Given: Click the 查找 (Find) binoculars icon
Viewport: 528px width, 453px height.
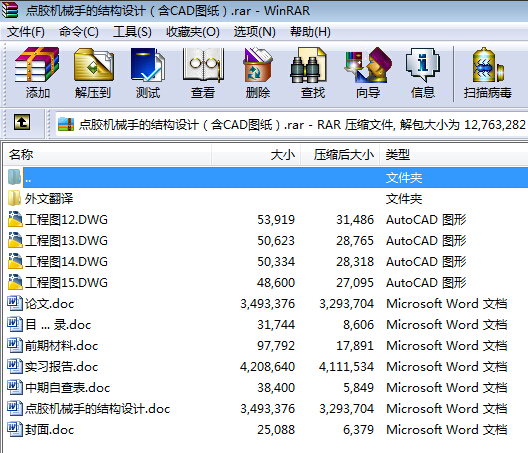Looking at the screenshot, I should [x=308, y=65].
